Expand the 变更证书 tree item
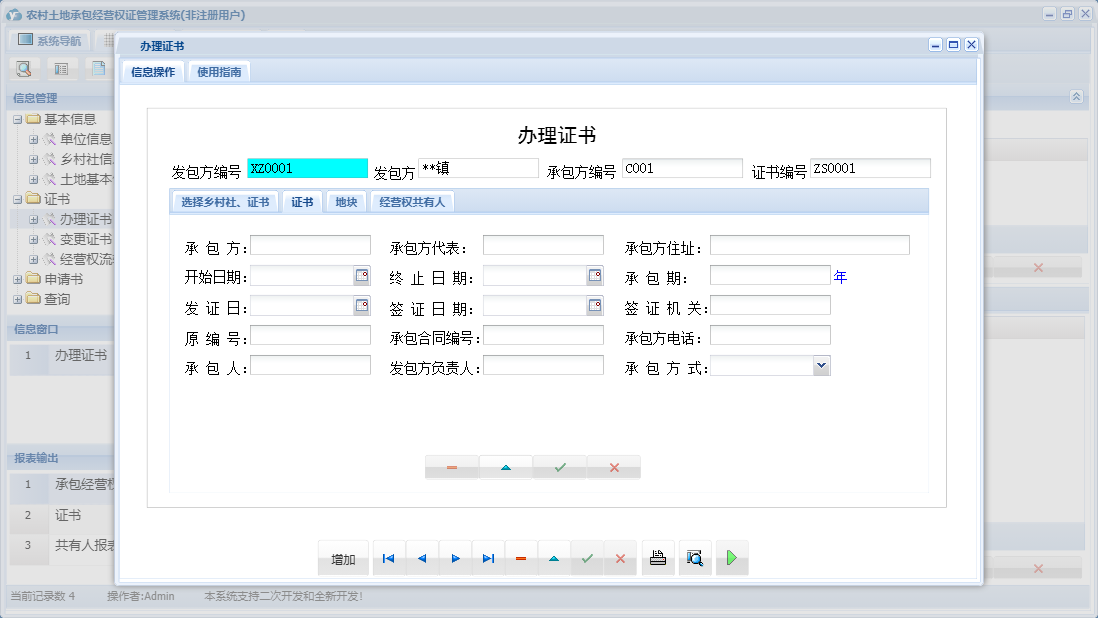Screen dimensions: 1098x618 click(34, 238)
